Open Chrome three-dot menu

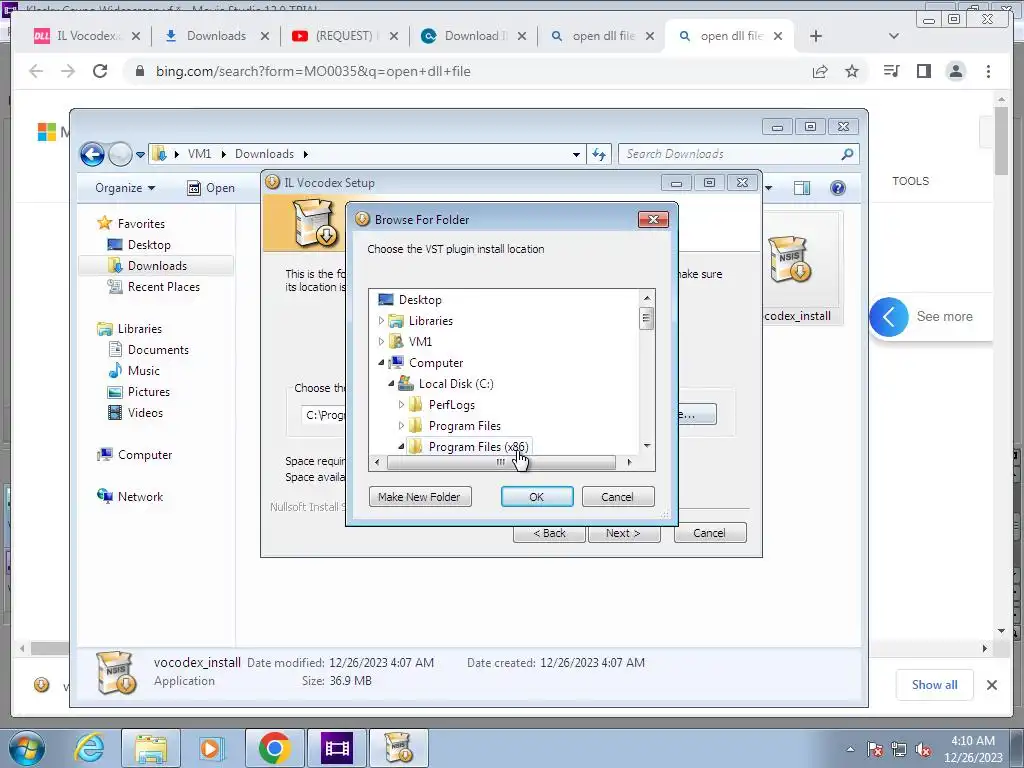(x=988, y=71)
